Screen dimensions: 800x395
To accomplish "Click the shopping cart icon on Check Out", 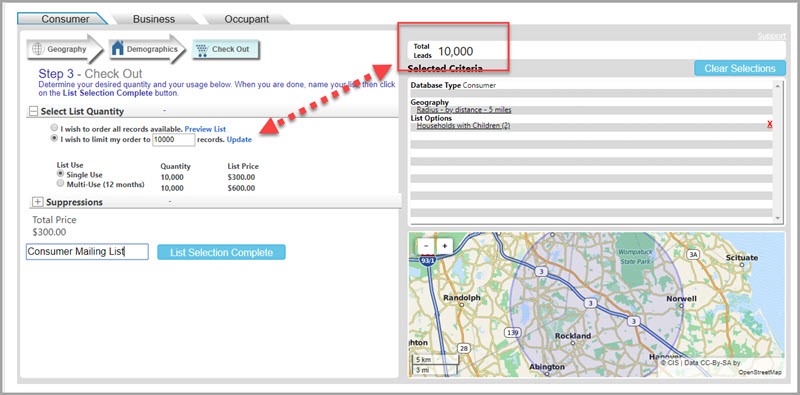I will [202, 50].
